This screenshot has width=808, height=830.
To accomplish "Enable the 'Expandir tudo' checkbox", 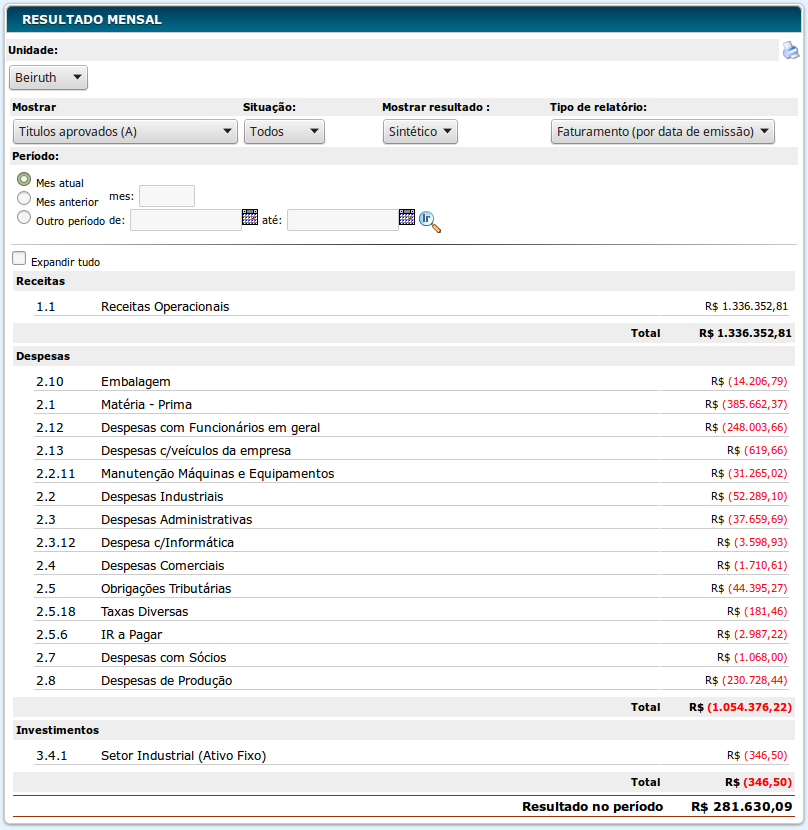I will [20, 258].
